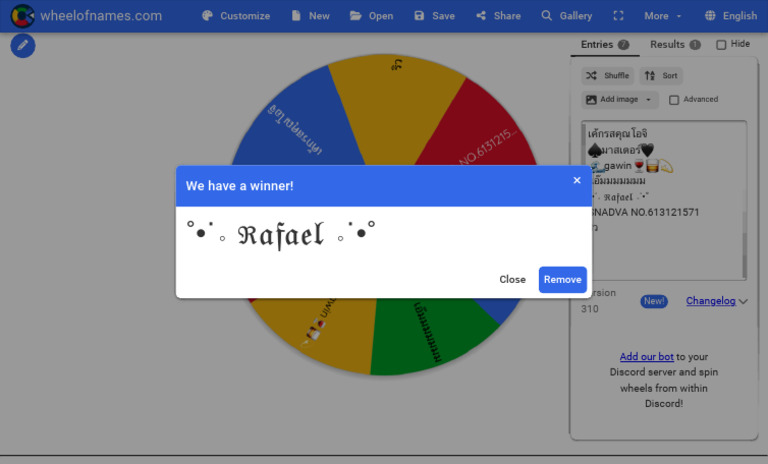Click the New document icon
This screenshot has height=464, width=768.
point(296,16)
